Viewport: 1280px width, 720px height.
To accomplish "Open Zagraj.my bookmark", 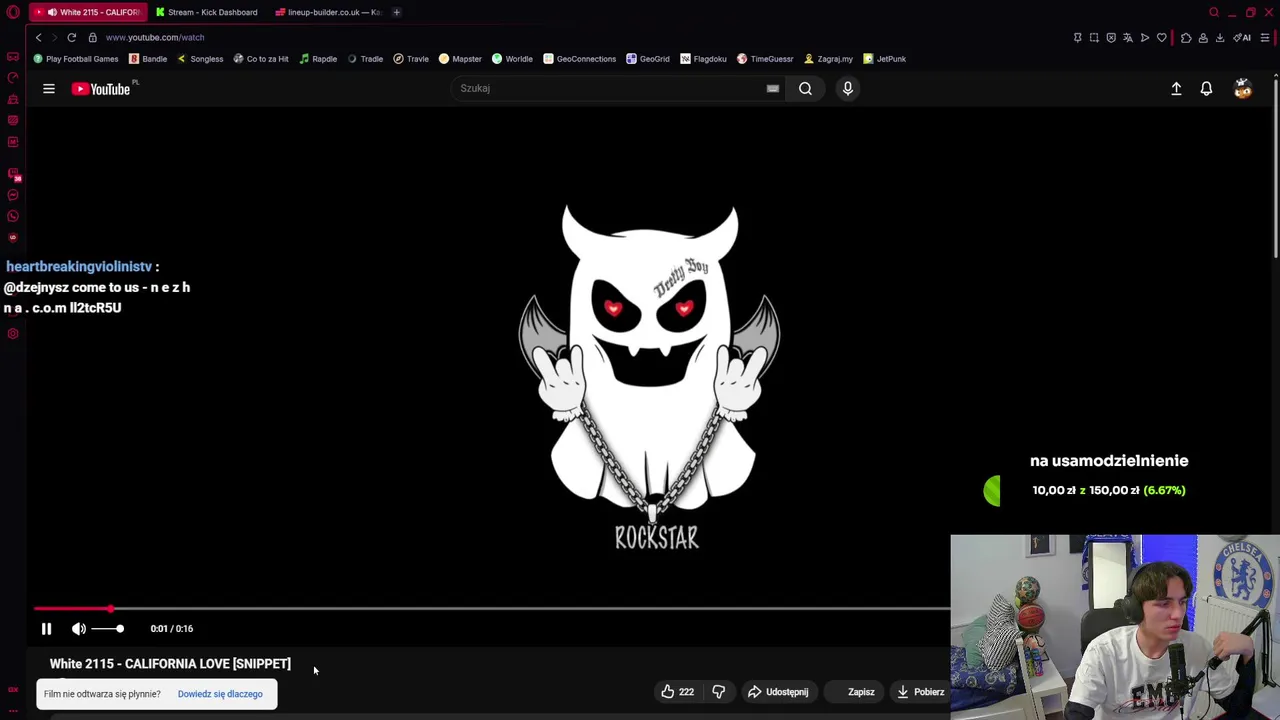I will pos(828,59).
